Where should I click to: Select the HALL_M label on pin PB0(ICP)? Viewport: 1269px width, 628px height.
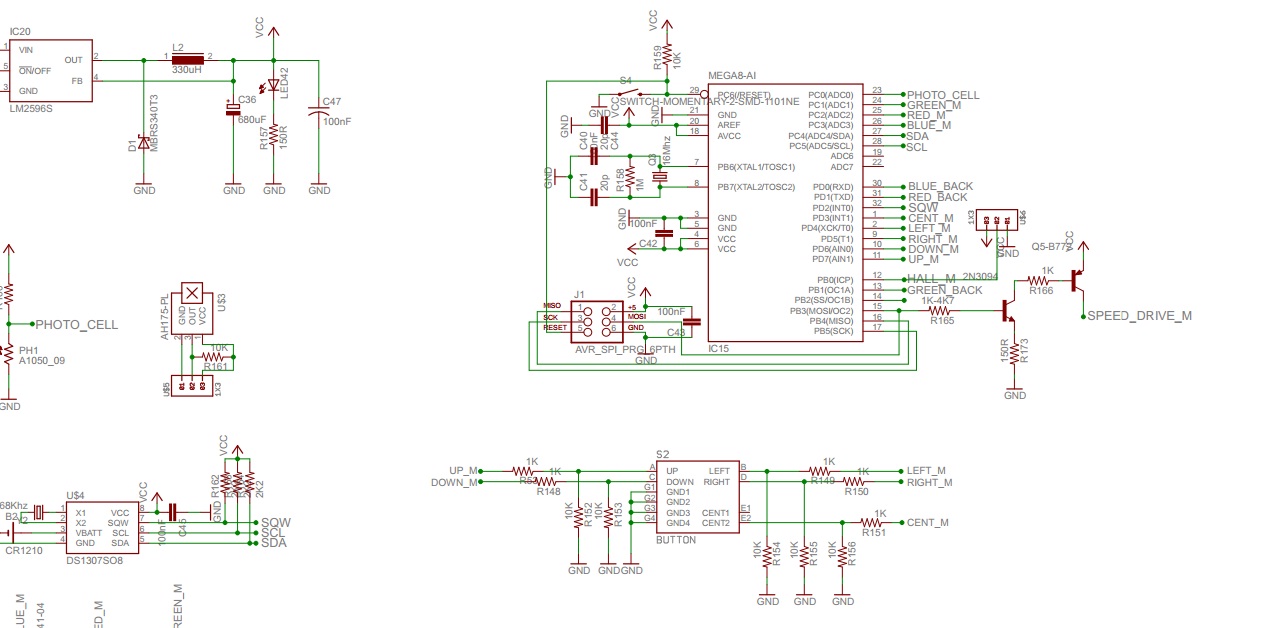coord(925,278)
